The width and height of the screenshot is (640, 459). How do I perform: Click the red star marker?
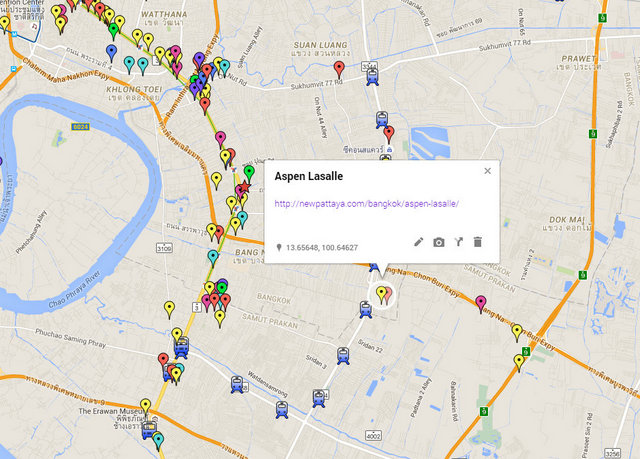point(244,187)
